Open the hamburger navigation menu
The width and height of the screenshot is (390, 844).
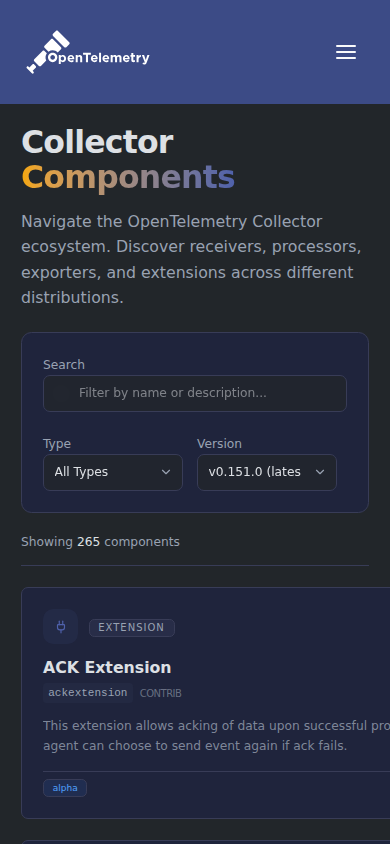346,52
